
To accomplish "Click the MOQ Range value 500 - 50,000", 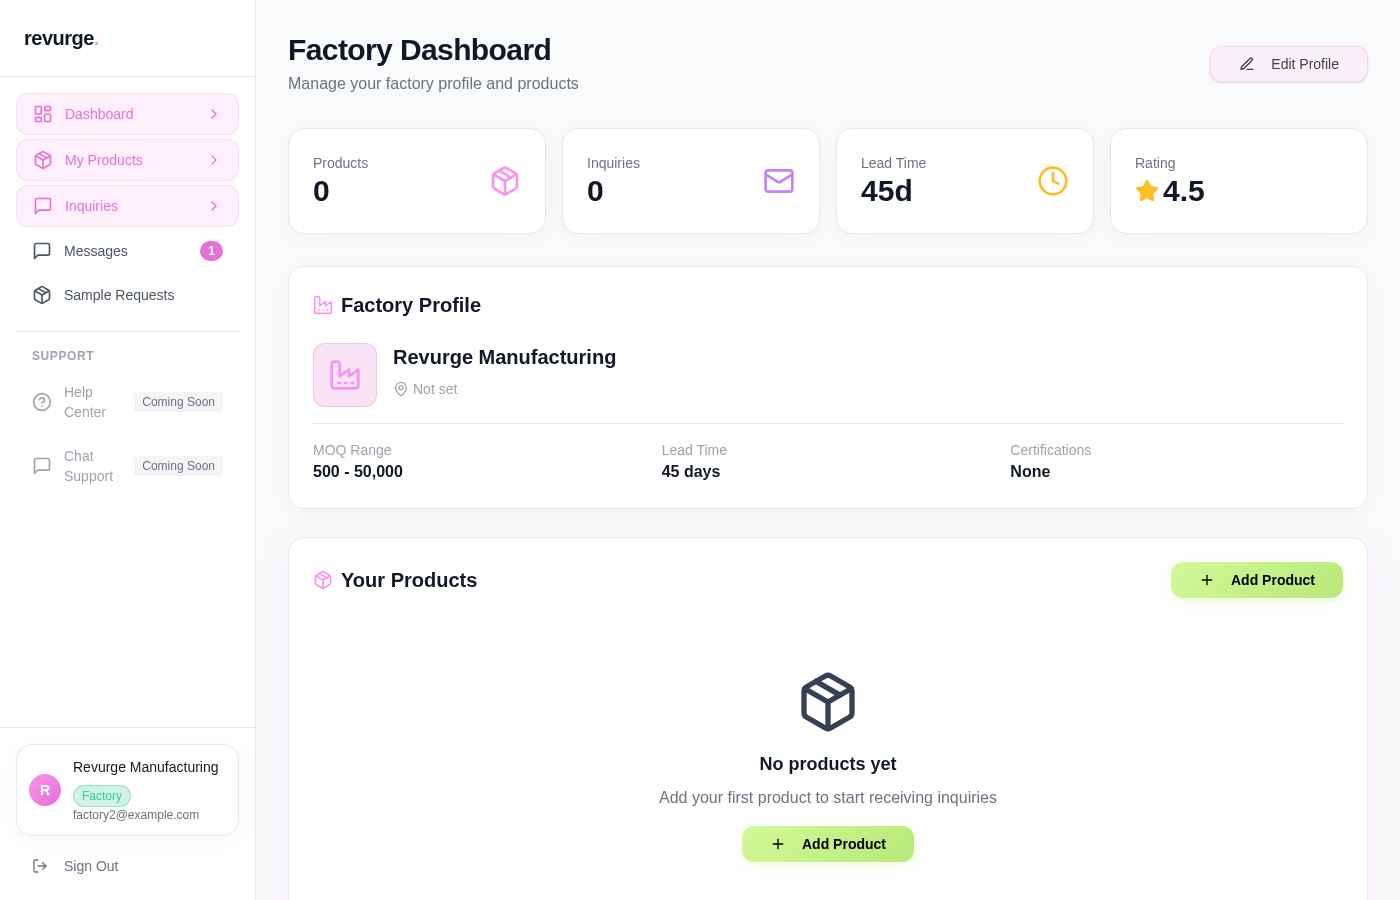I will pos(358,472).
